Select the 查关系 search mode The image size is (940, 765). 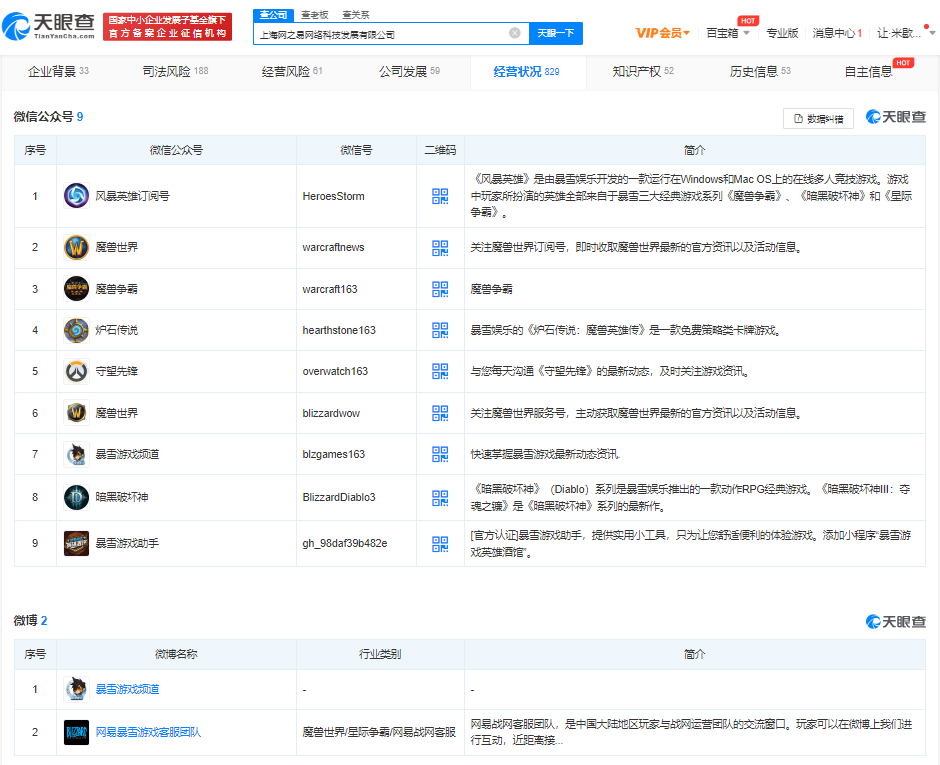point(355,14)
